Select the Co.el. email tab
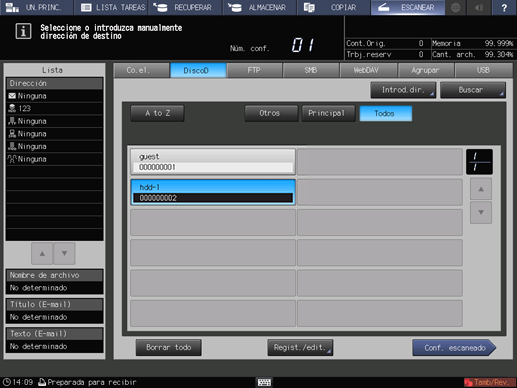Viewport: 517px width, 388px height. click(x=141, y=70)
